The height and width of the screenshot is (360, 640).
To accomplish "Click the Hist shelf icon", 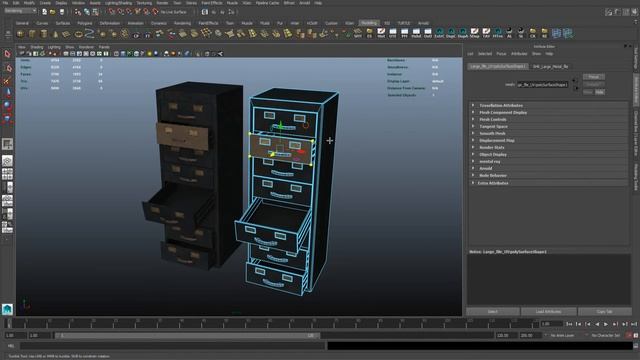I will (x=381, y=33).
